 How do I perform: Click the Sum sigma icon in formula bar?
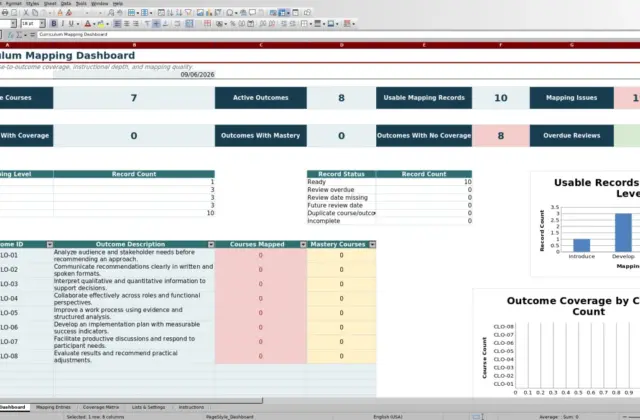[19, 35]
